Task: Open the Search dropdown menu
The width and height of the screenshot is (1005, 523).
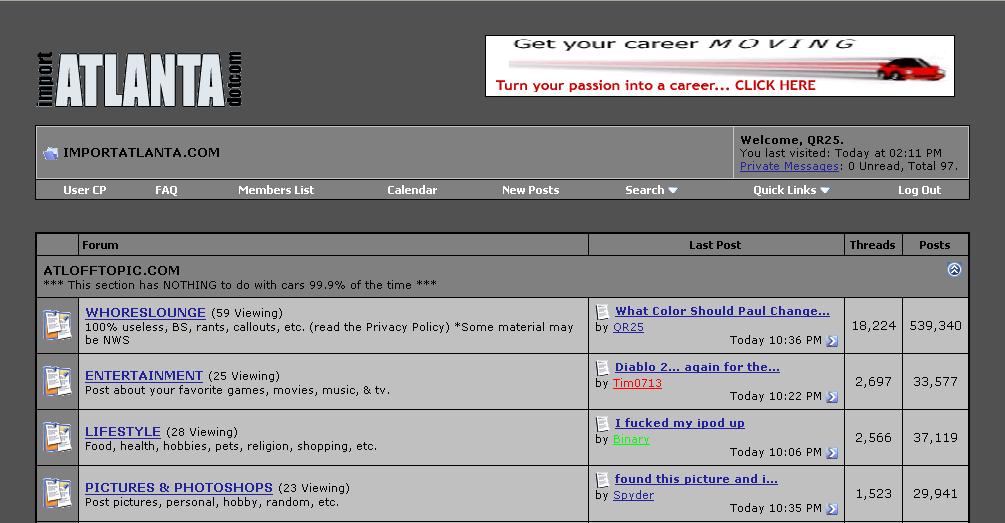Action: 651,190
